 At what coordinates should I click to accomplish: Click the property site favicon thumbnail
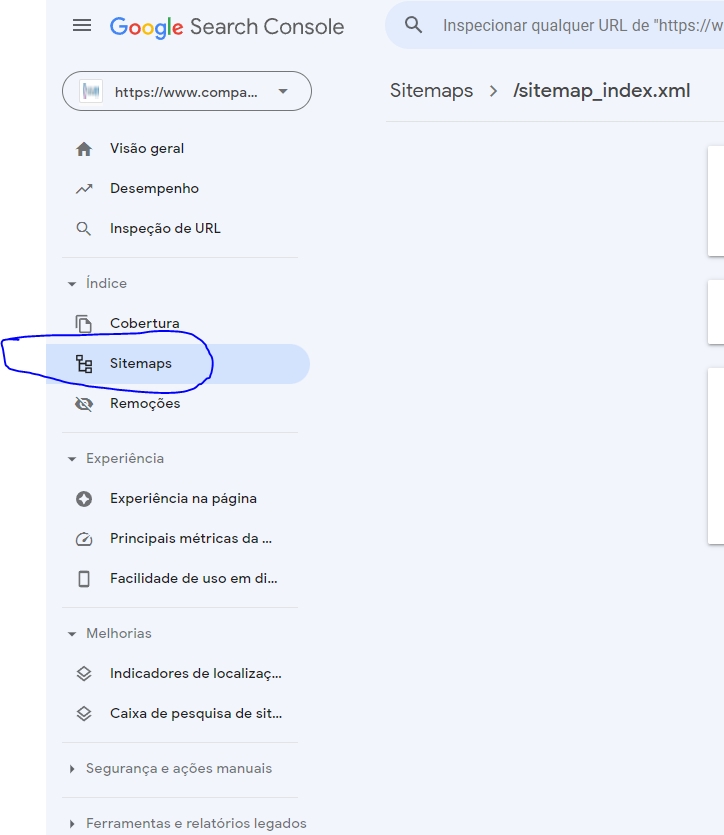click(91, 92)
